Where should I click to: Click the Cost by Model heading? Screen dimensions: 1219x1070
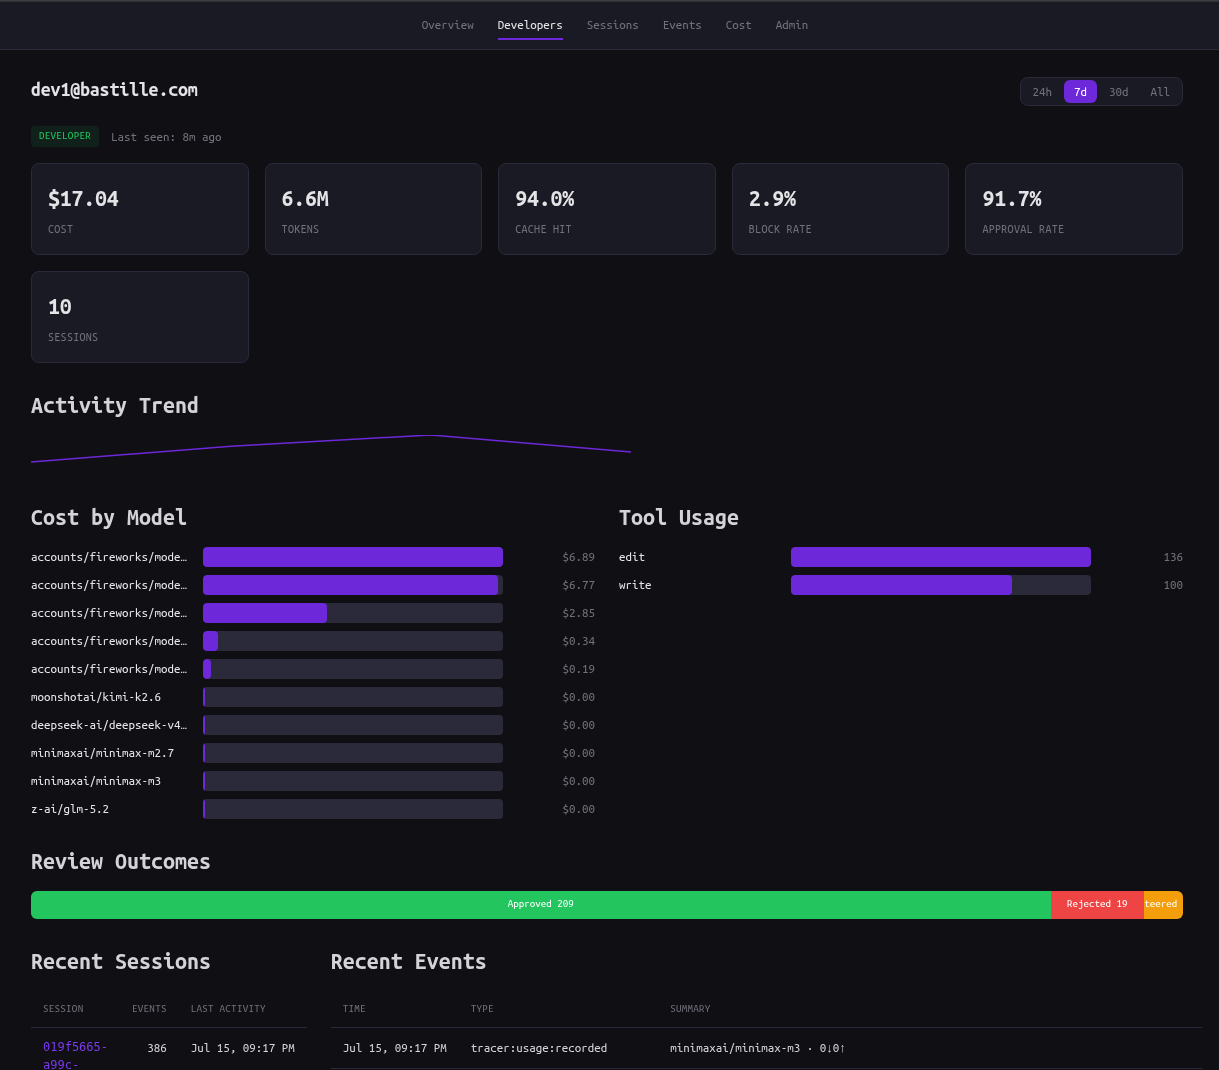click(x=109, y=518)
